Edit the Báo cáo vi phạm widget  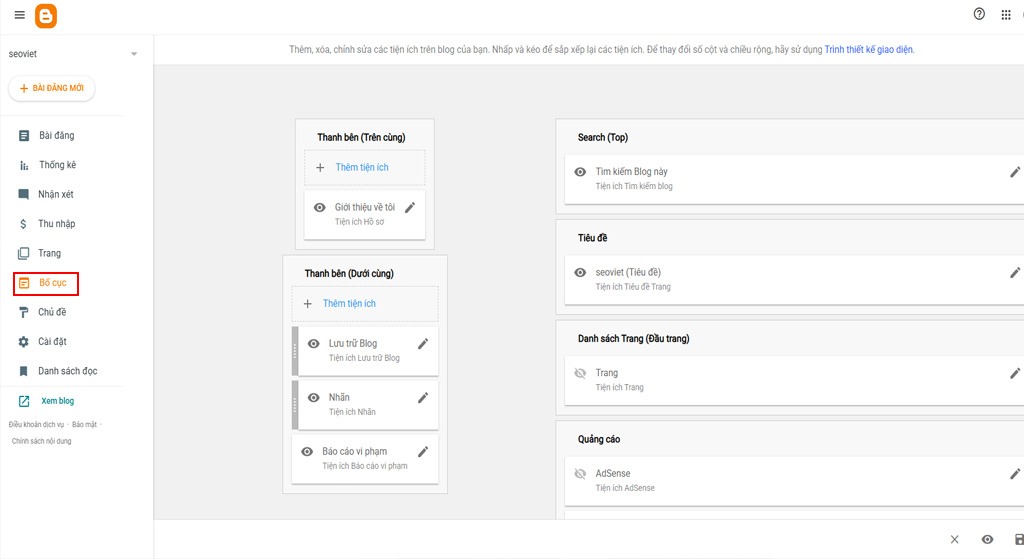423,452
